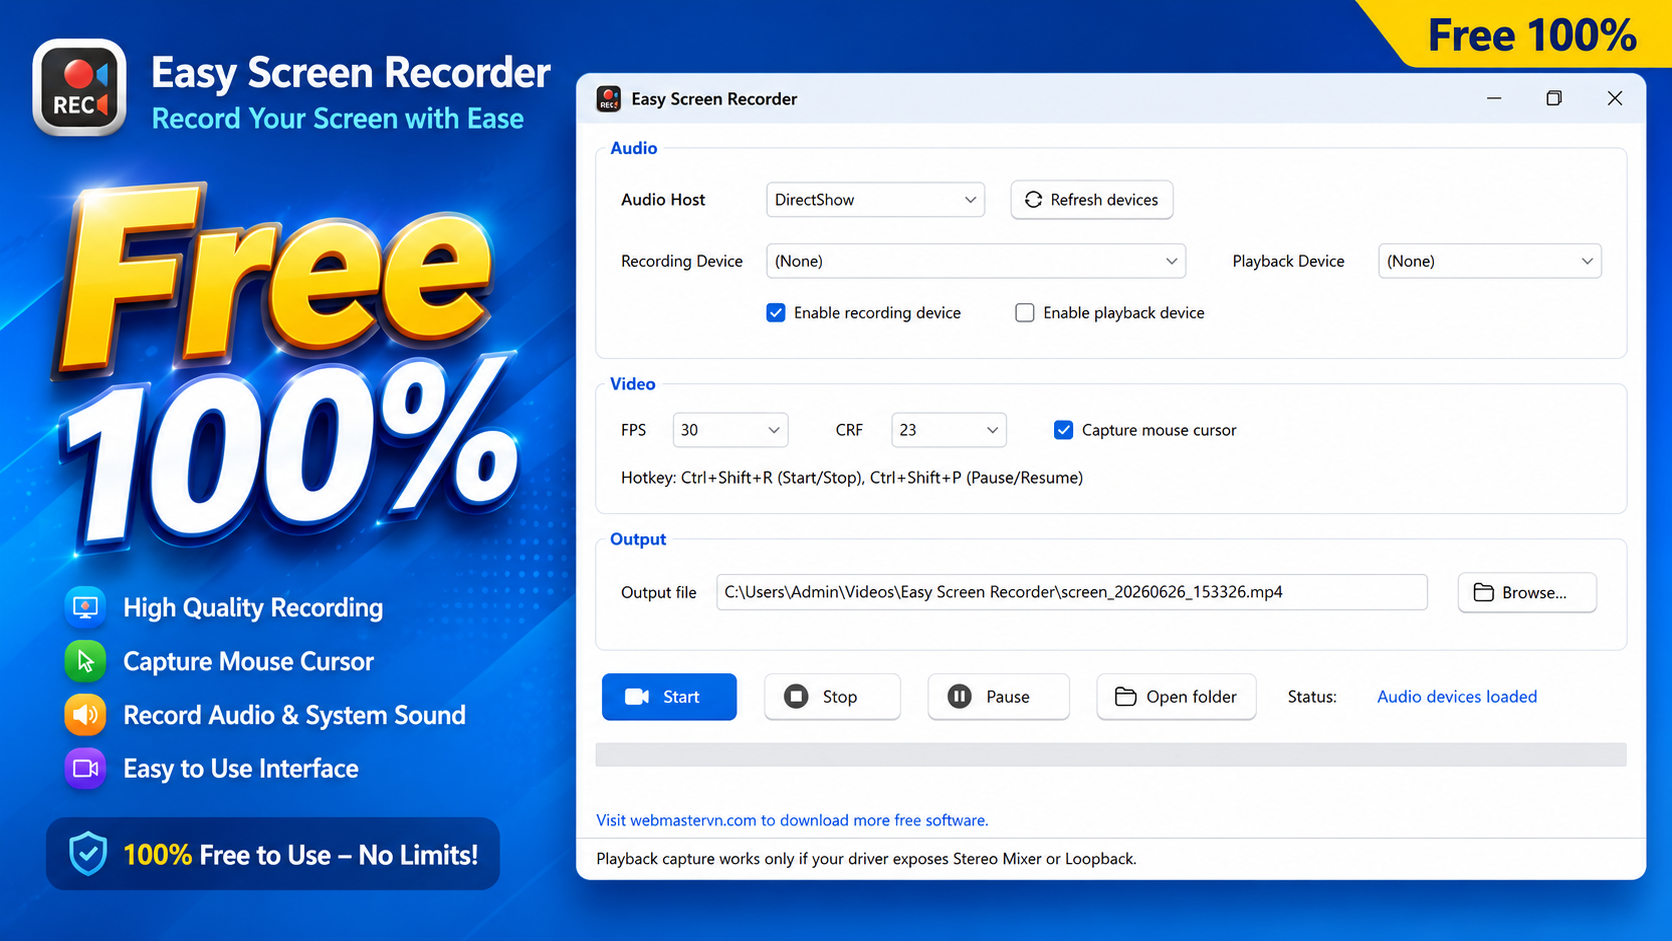Click the folder icon on Browse button

[1484, 592]
